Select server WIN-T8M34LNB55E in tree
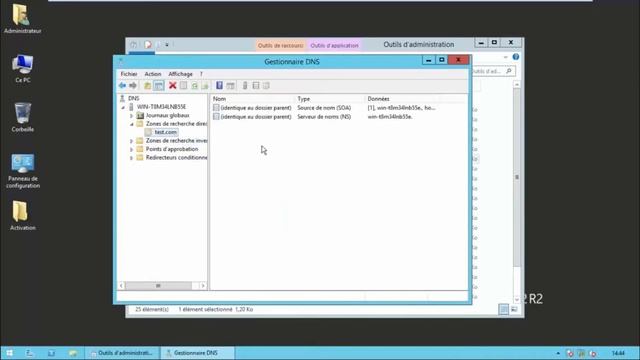Viewport: 640px width, 360px height. (x=161, y=107)
